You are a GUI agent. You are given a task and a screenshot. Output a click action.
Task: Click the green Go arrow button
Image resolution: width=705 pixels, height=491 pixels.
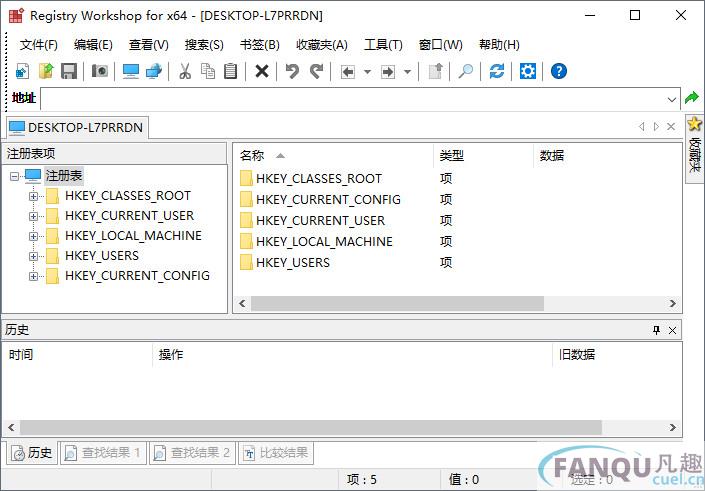coord(691,98)
